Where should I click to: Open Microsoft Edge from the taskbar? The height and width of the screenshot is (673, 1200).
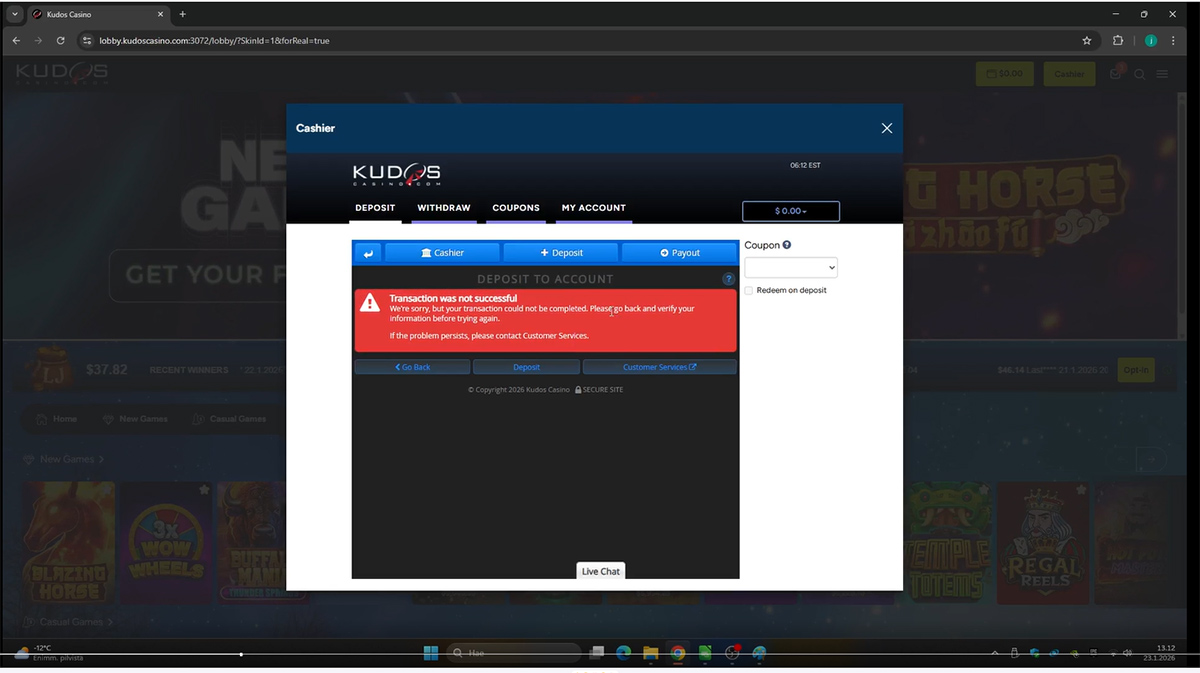click(624, 653)
